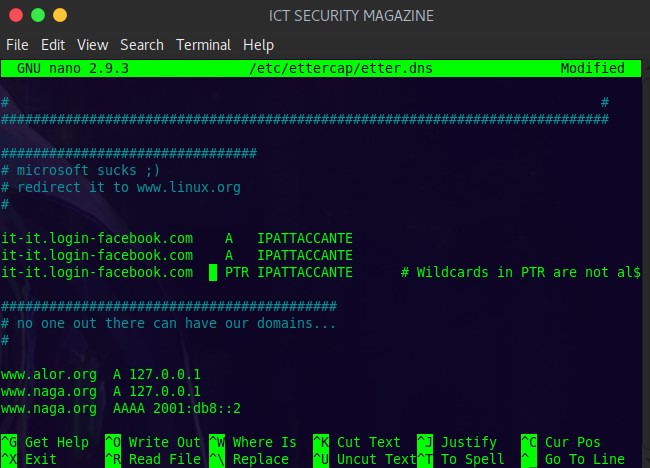Open the Edit menu
Viewport: 650px width, 468px height.
point(53,45)
